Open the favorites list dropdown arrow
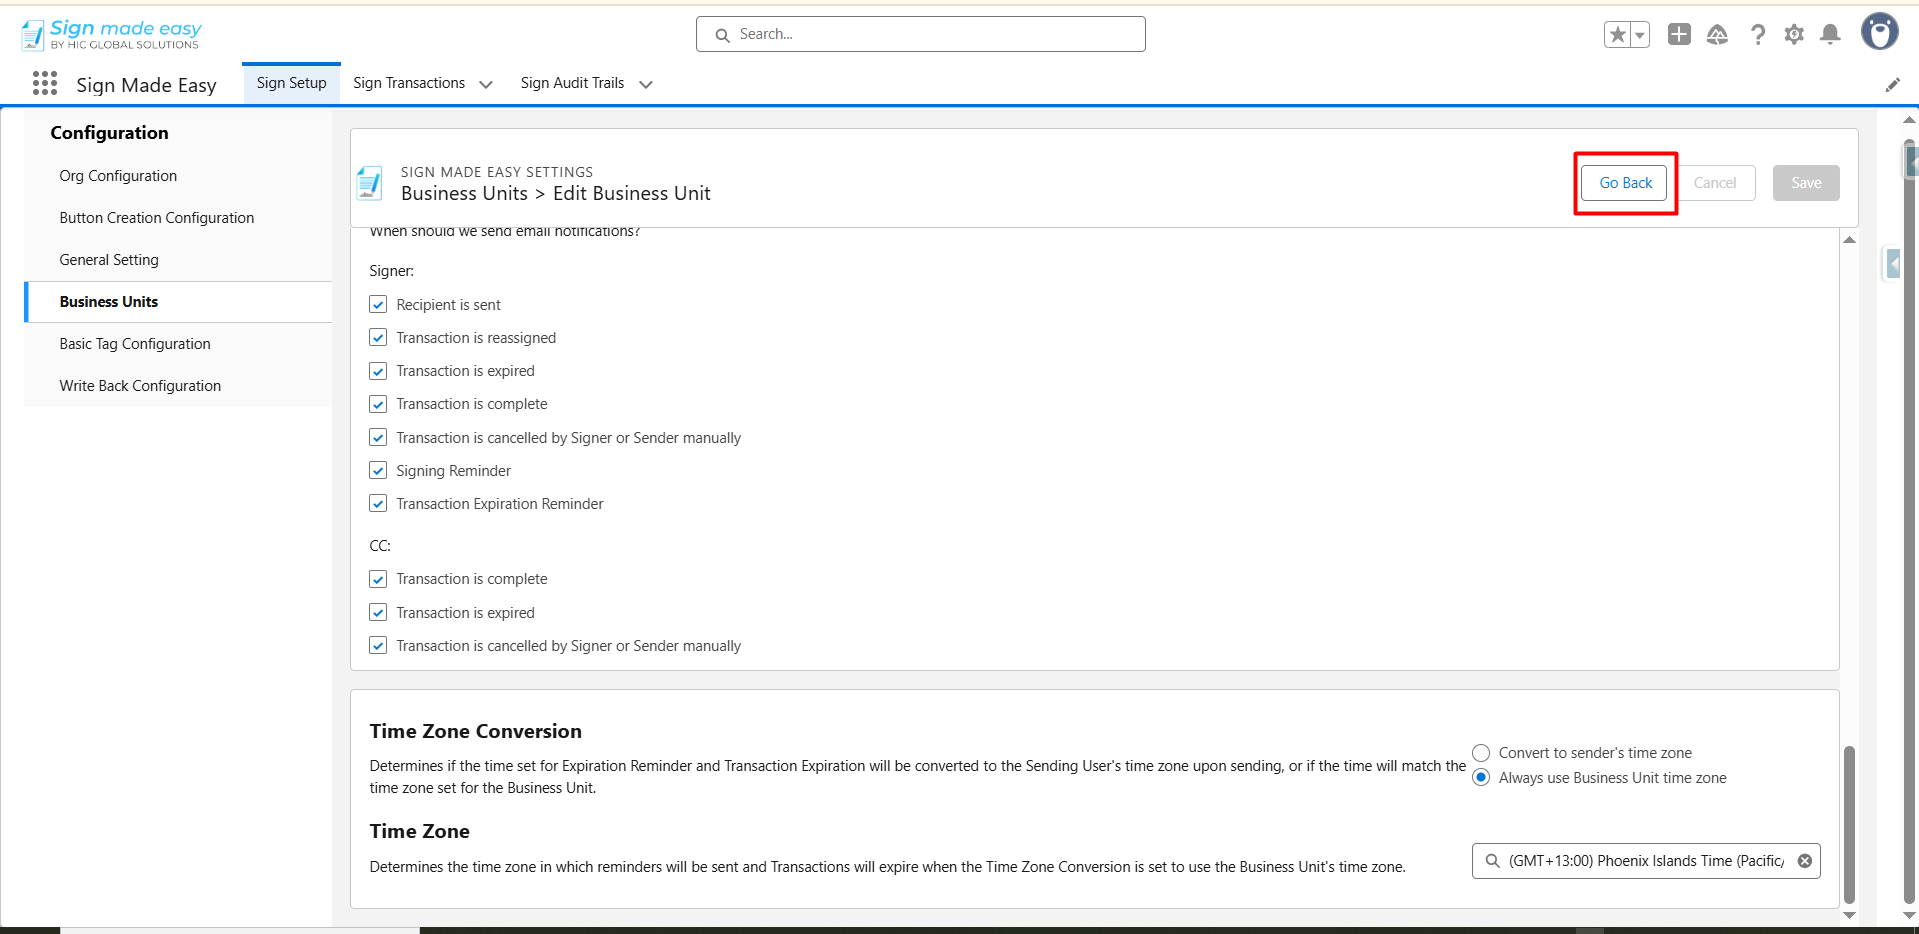1919x934 pixels. [1640, 35]
